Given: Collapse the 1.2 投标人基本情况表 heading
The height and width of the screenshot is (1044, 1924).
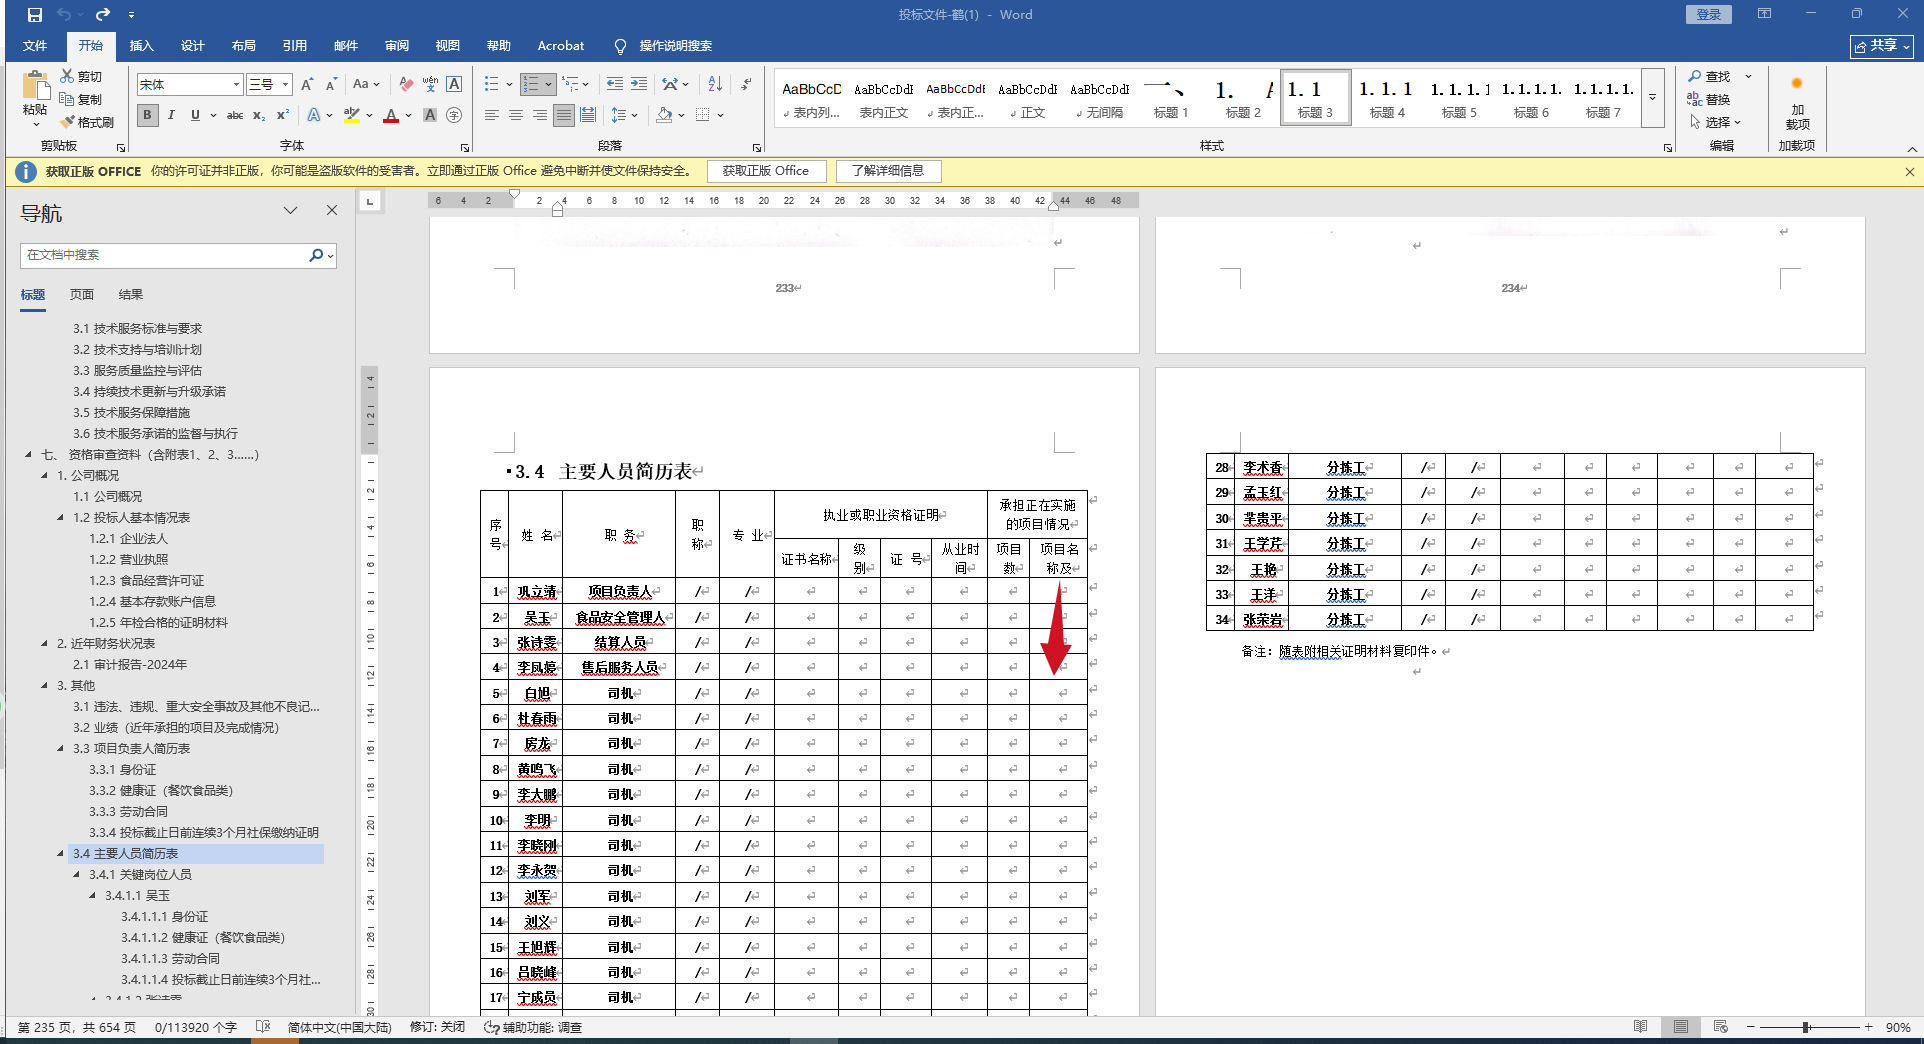Looking at the screenshot, I should (x=61, y=517).
